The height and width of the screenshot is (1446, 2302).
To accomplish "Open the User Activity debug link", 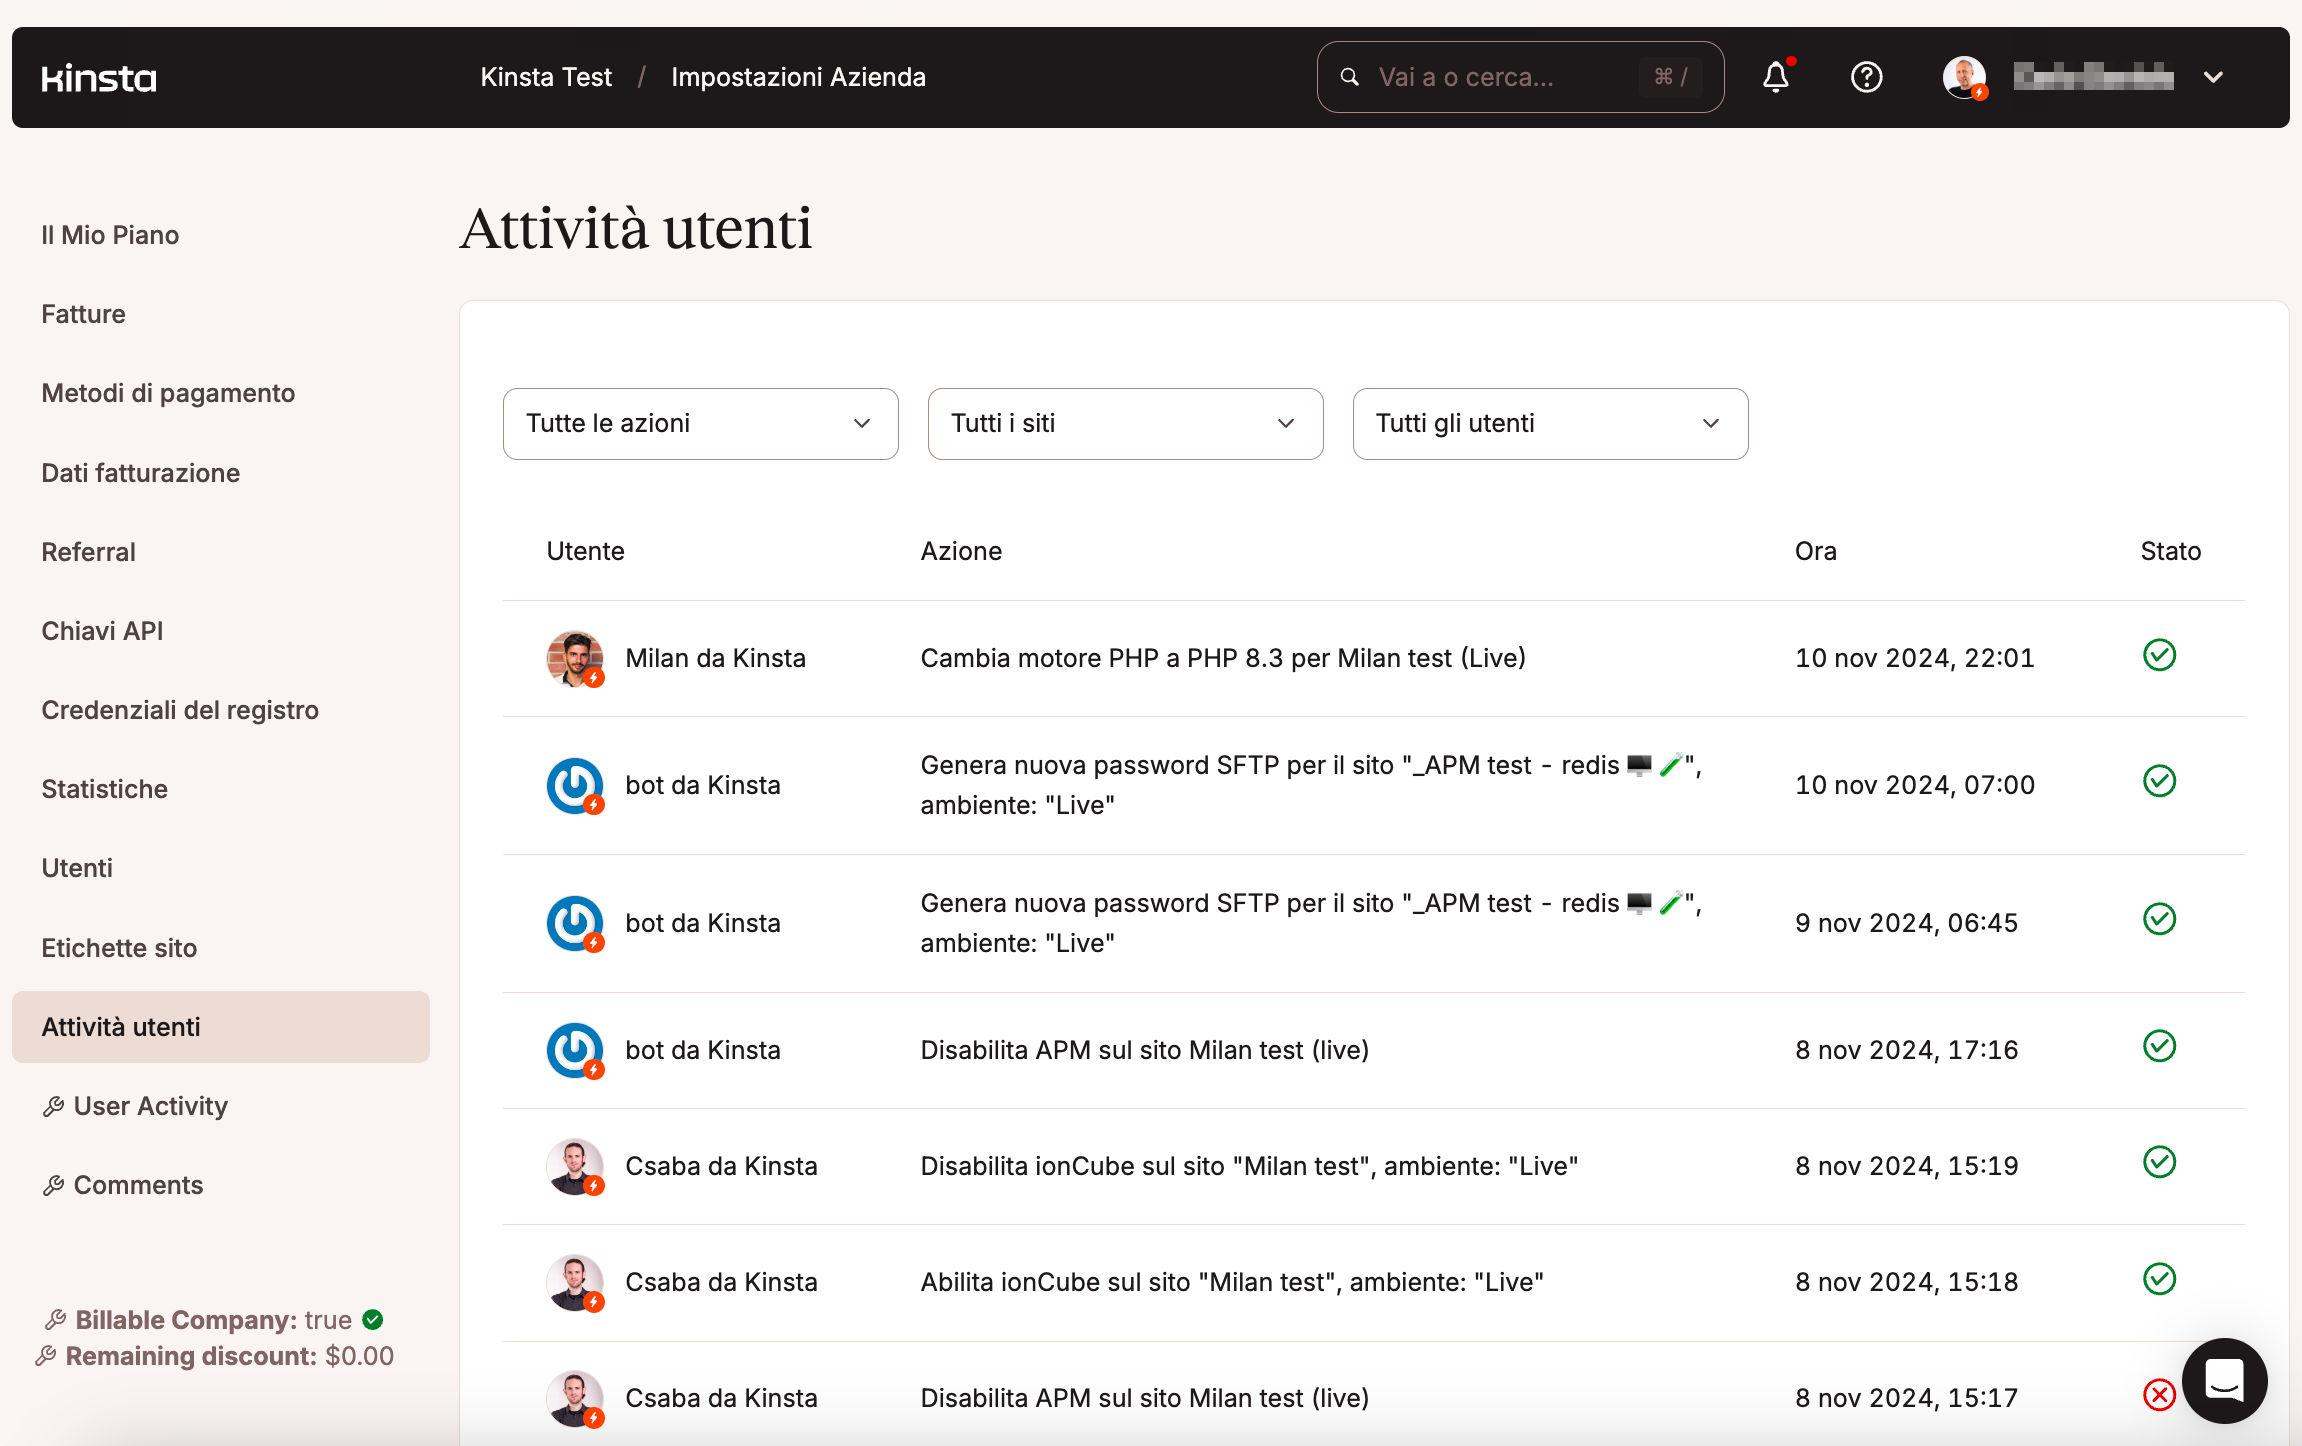I will tap(150, 1106).
